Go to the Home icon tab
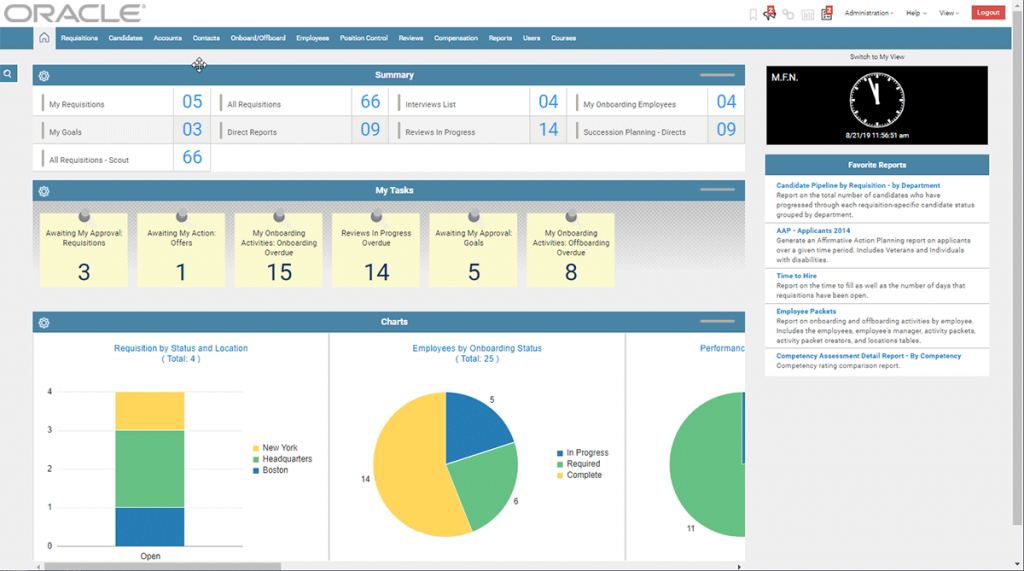This screenshot has height=571, width=1024. (44, 38)
